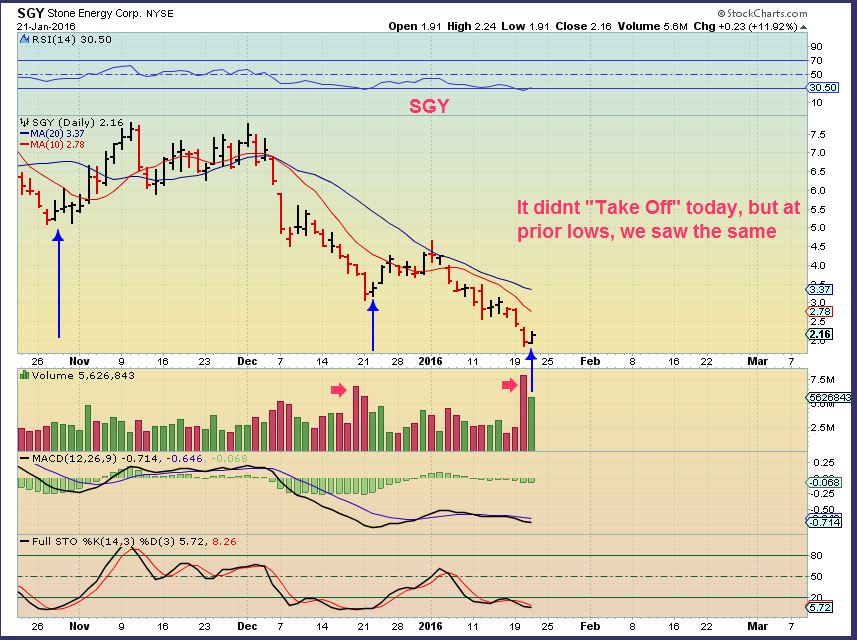This screenshot has width=857, height=640.
Task: Click the 2.5M volume axis label
Action: coord(823,427)
